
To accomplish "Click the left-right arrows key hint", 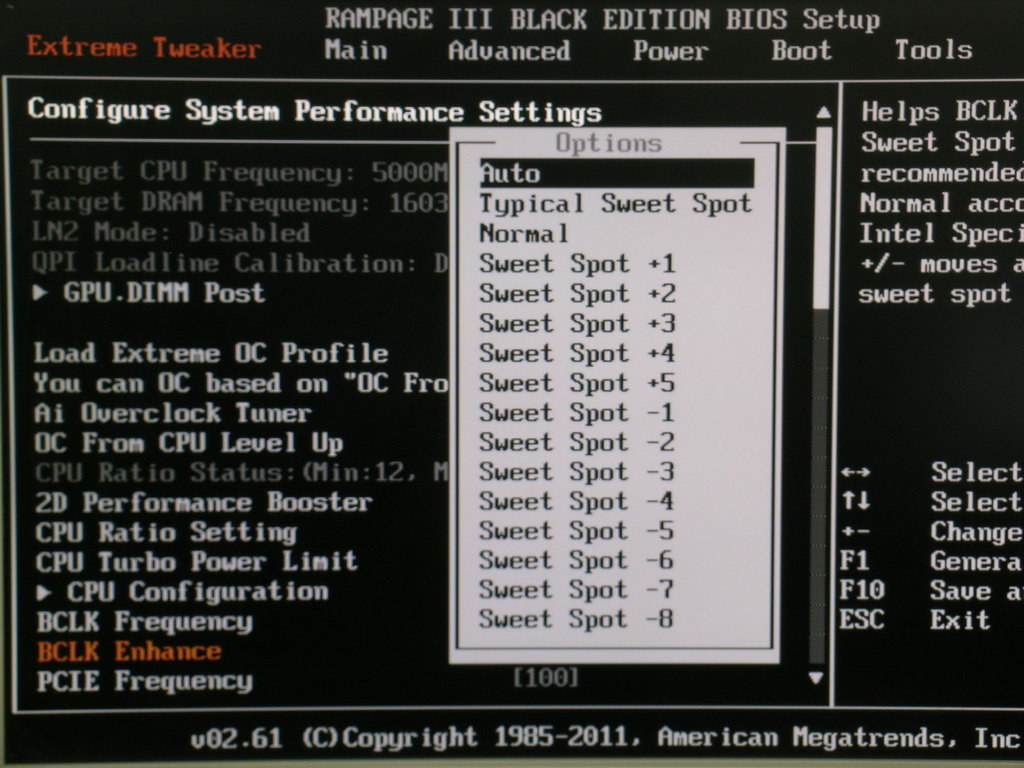I will (x=856, y=472).
